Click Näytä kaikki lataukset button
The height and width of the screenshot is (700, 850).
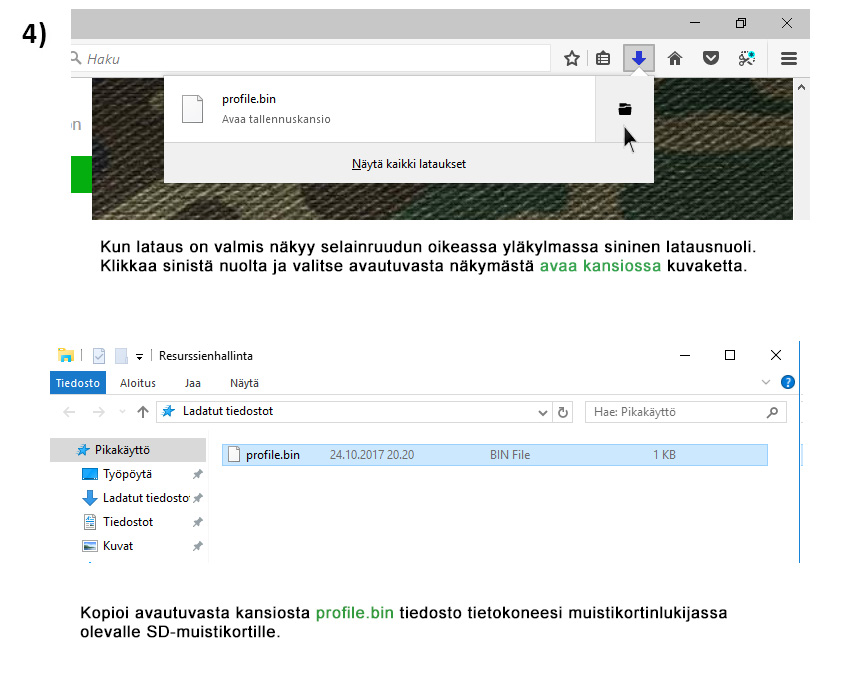(408, 164)
